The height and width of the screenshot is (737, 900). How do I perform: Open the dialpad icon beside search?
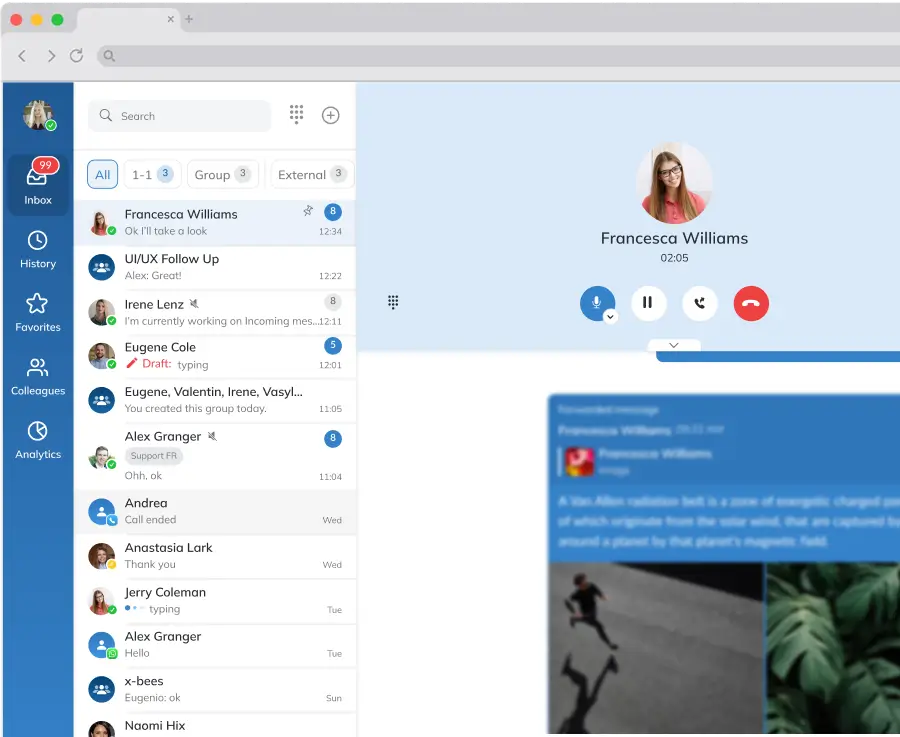pos(296,115)
